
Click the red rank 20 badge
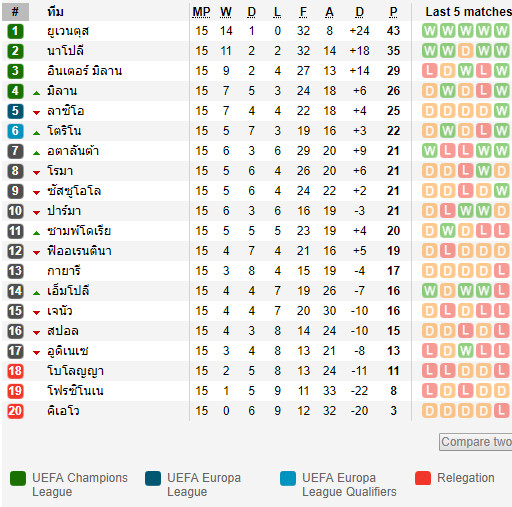pyautogui.click(x=15, y=411)
